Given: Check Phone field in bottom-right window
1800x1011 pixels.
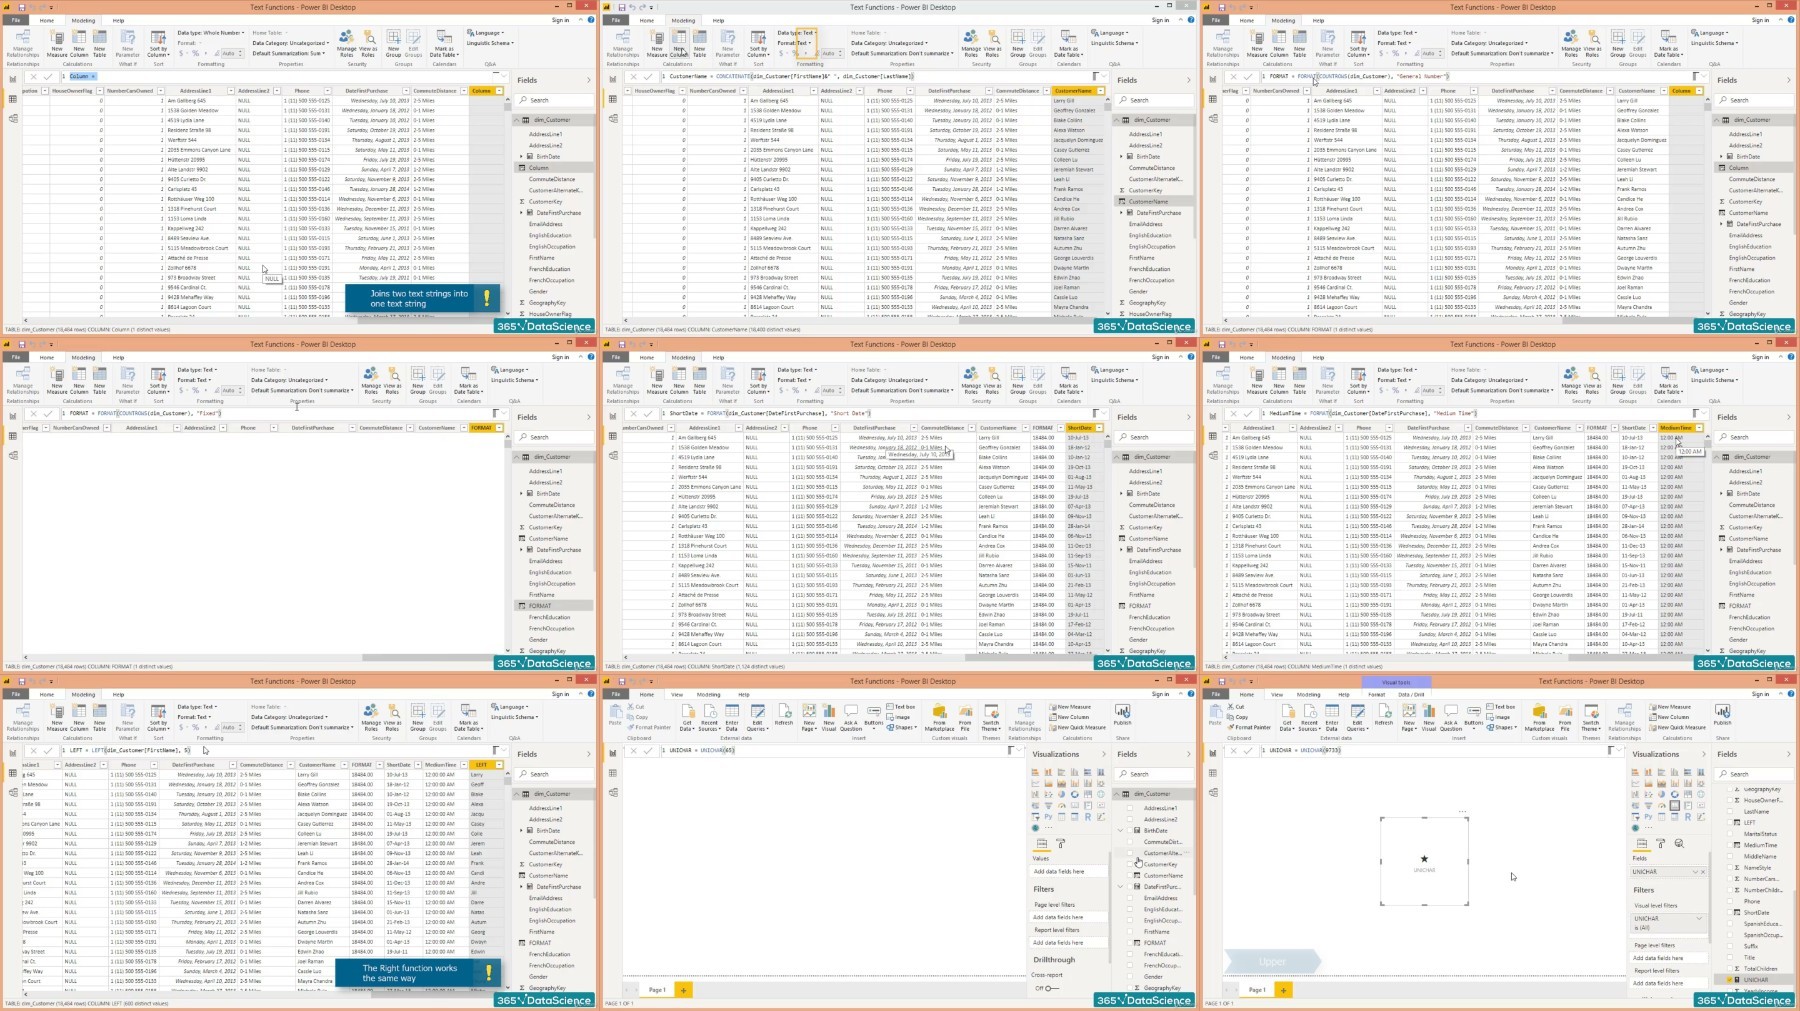Looking at the screenshot, I should pyautogui.click(x=1729, y=901).
